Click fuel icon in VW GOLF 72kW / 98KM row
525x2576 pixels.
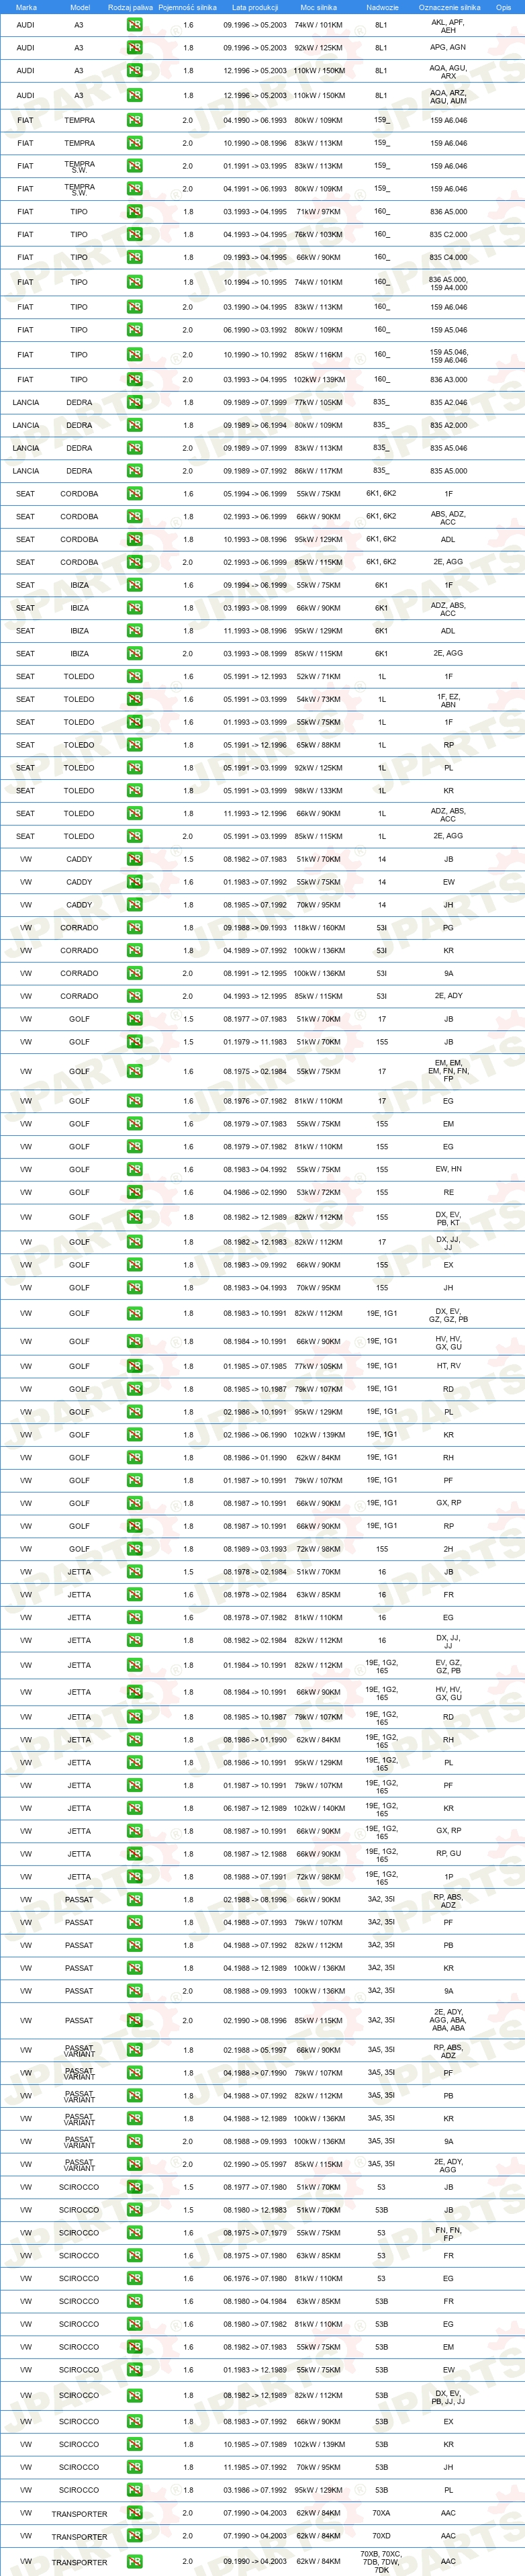click(134, 1549)
